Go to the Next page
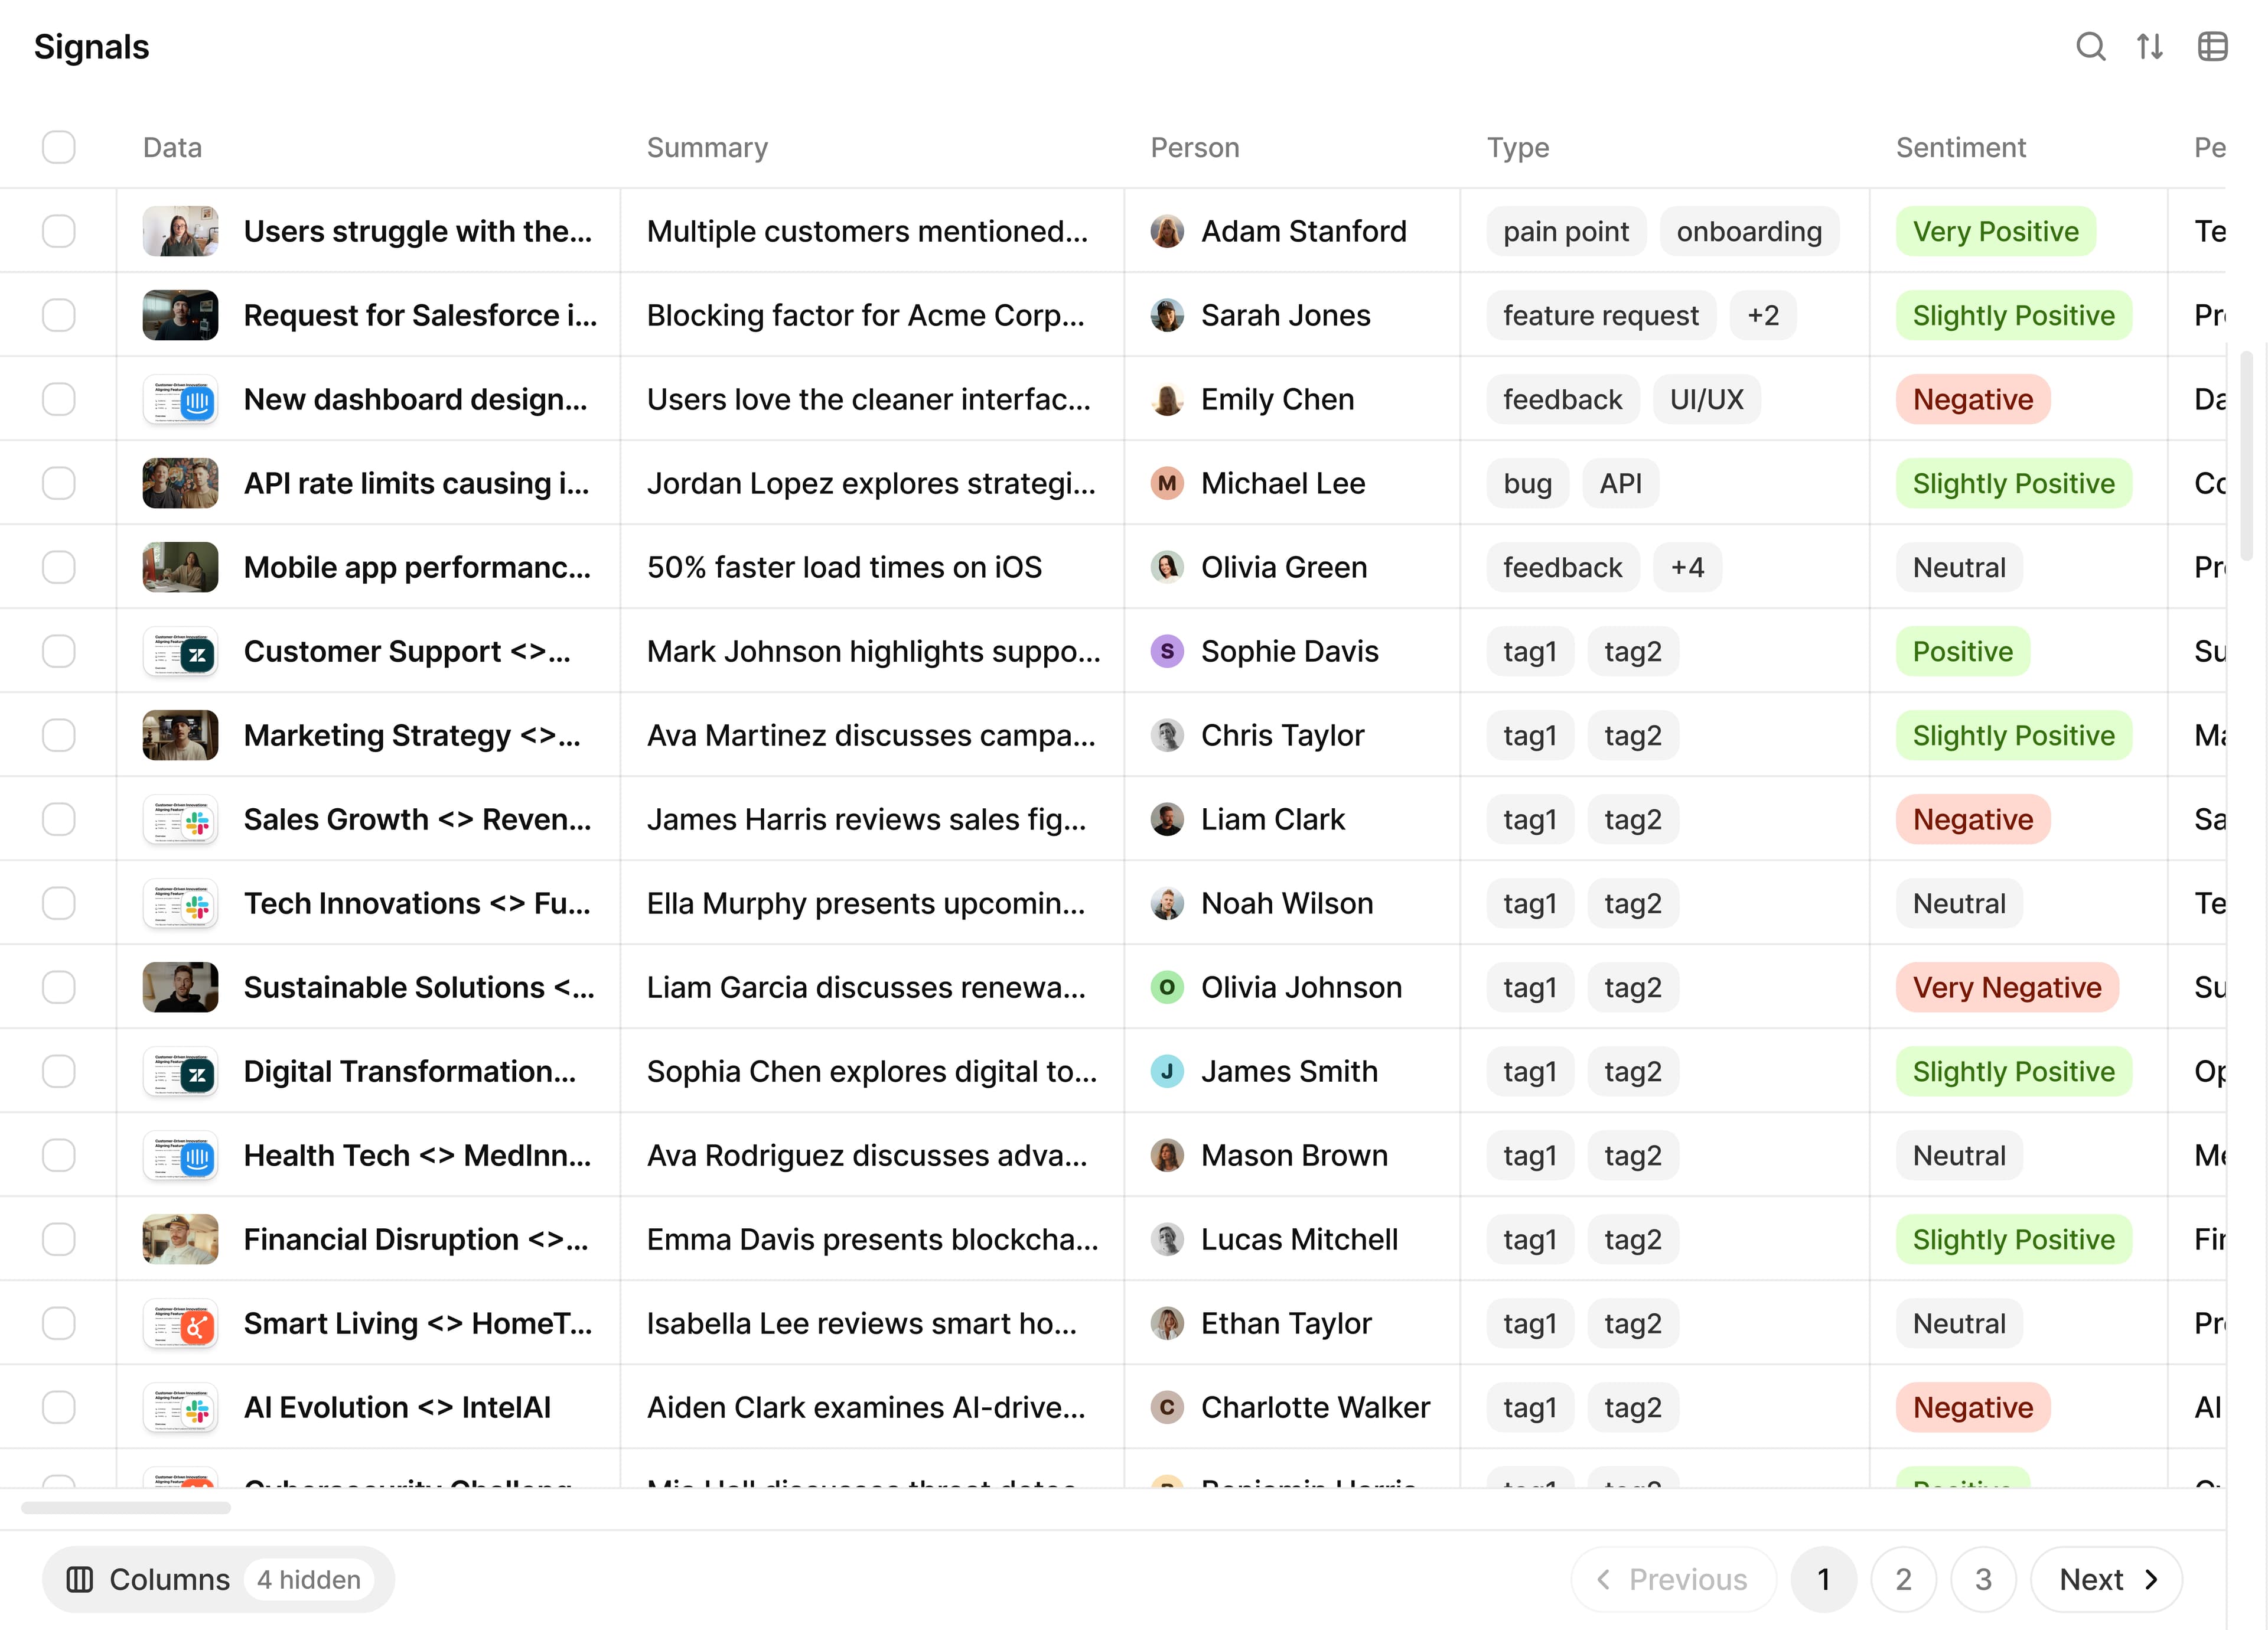 pyautogui.click(x=2106, y=1579)
